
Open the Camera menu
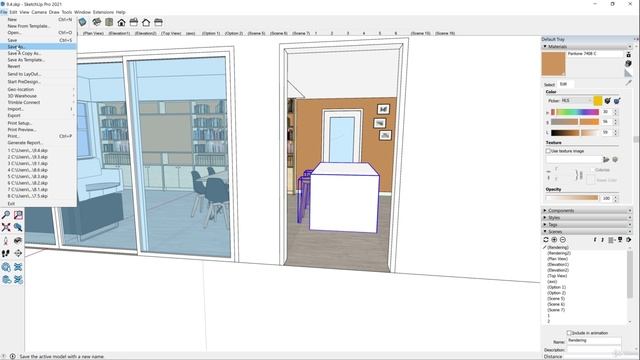pos(39,12)
